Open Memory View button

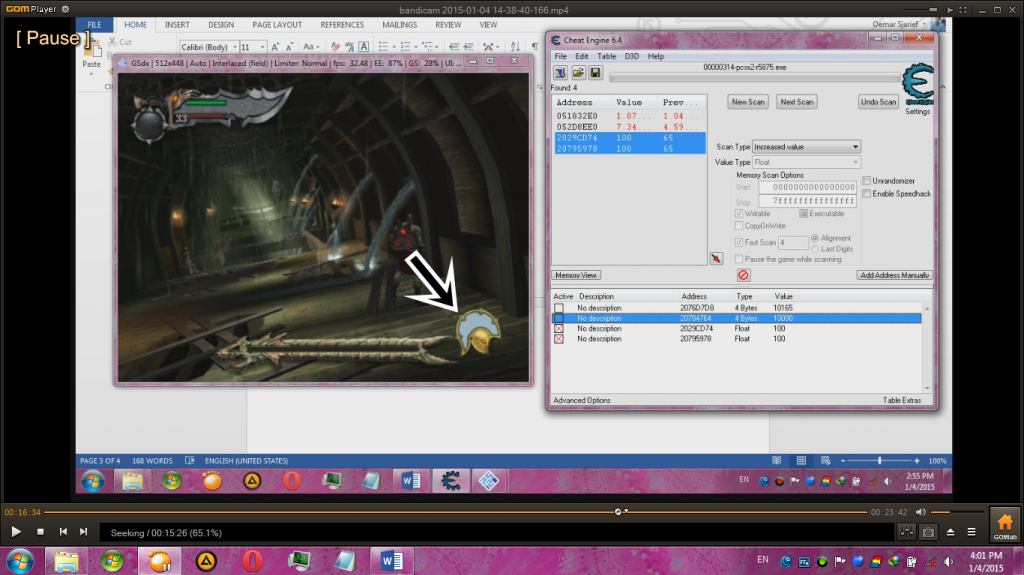576,275
